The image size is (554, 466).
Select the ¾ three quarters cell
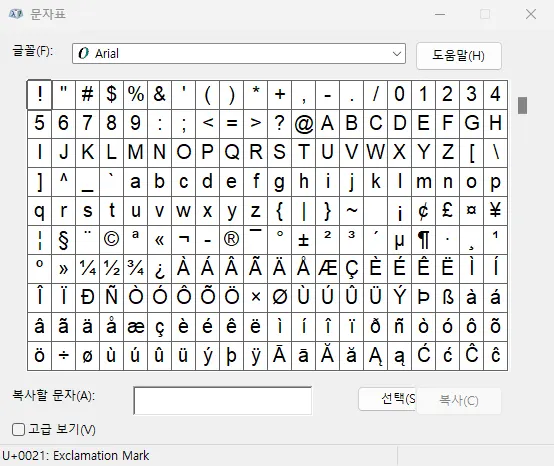point(136,269)
